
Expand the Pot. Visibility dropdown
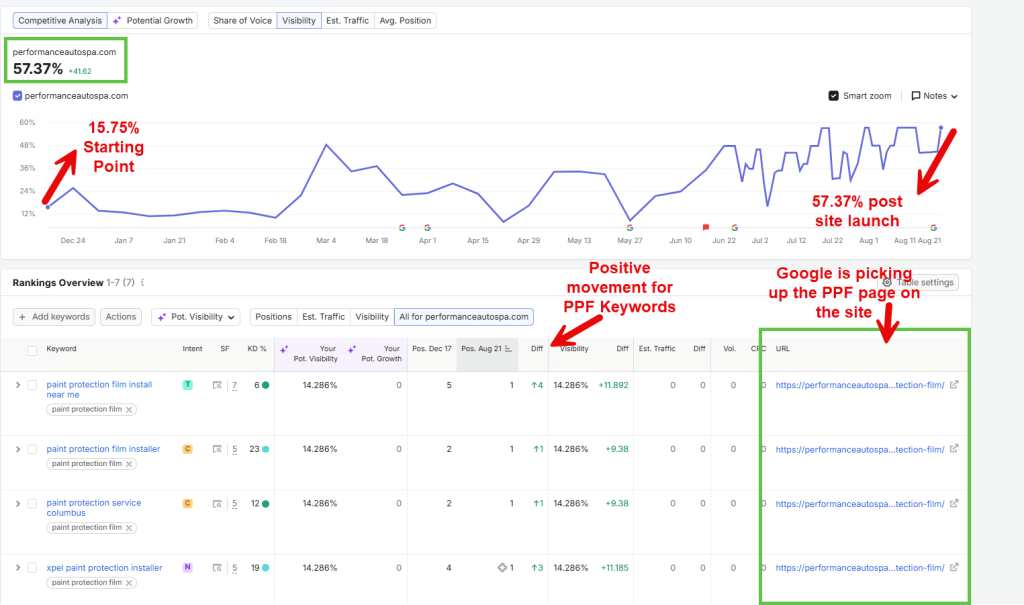tap(196, 317)
